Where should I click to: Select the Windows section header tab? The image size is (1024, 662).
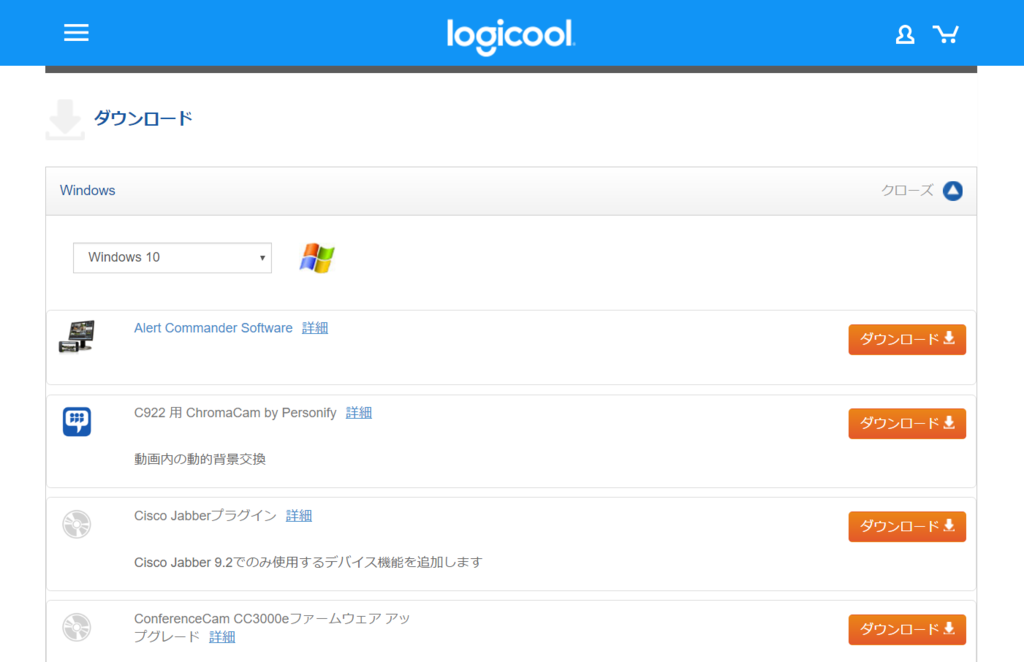coord(87,190)
